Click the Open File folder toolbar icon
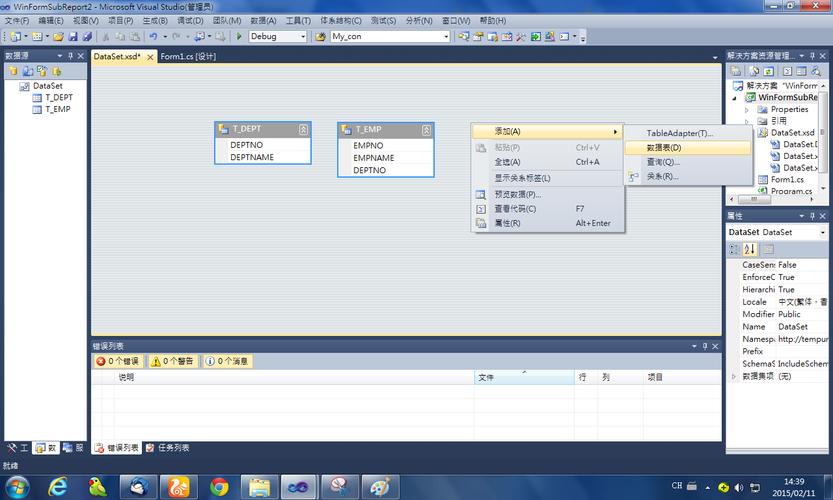This screenshot has height=500, width=833. [59, 37]
